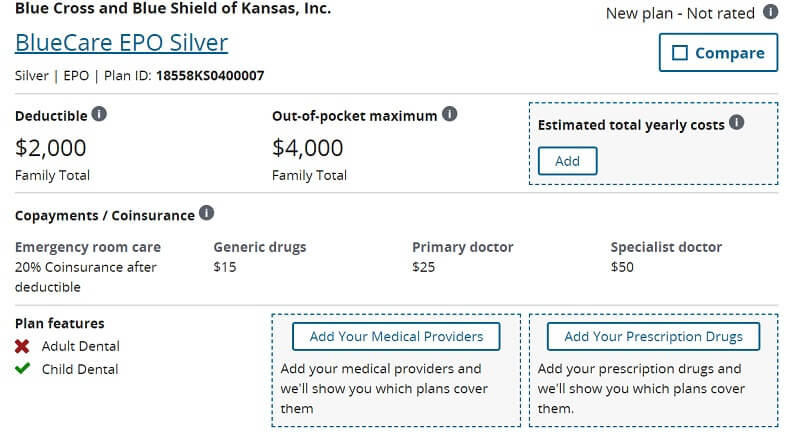Open info icon for Estimated total yearly costs
Image resolution: width=790 pixels, height=435 pixels.
(736, 122)
